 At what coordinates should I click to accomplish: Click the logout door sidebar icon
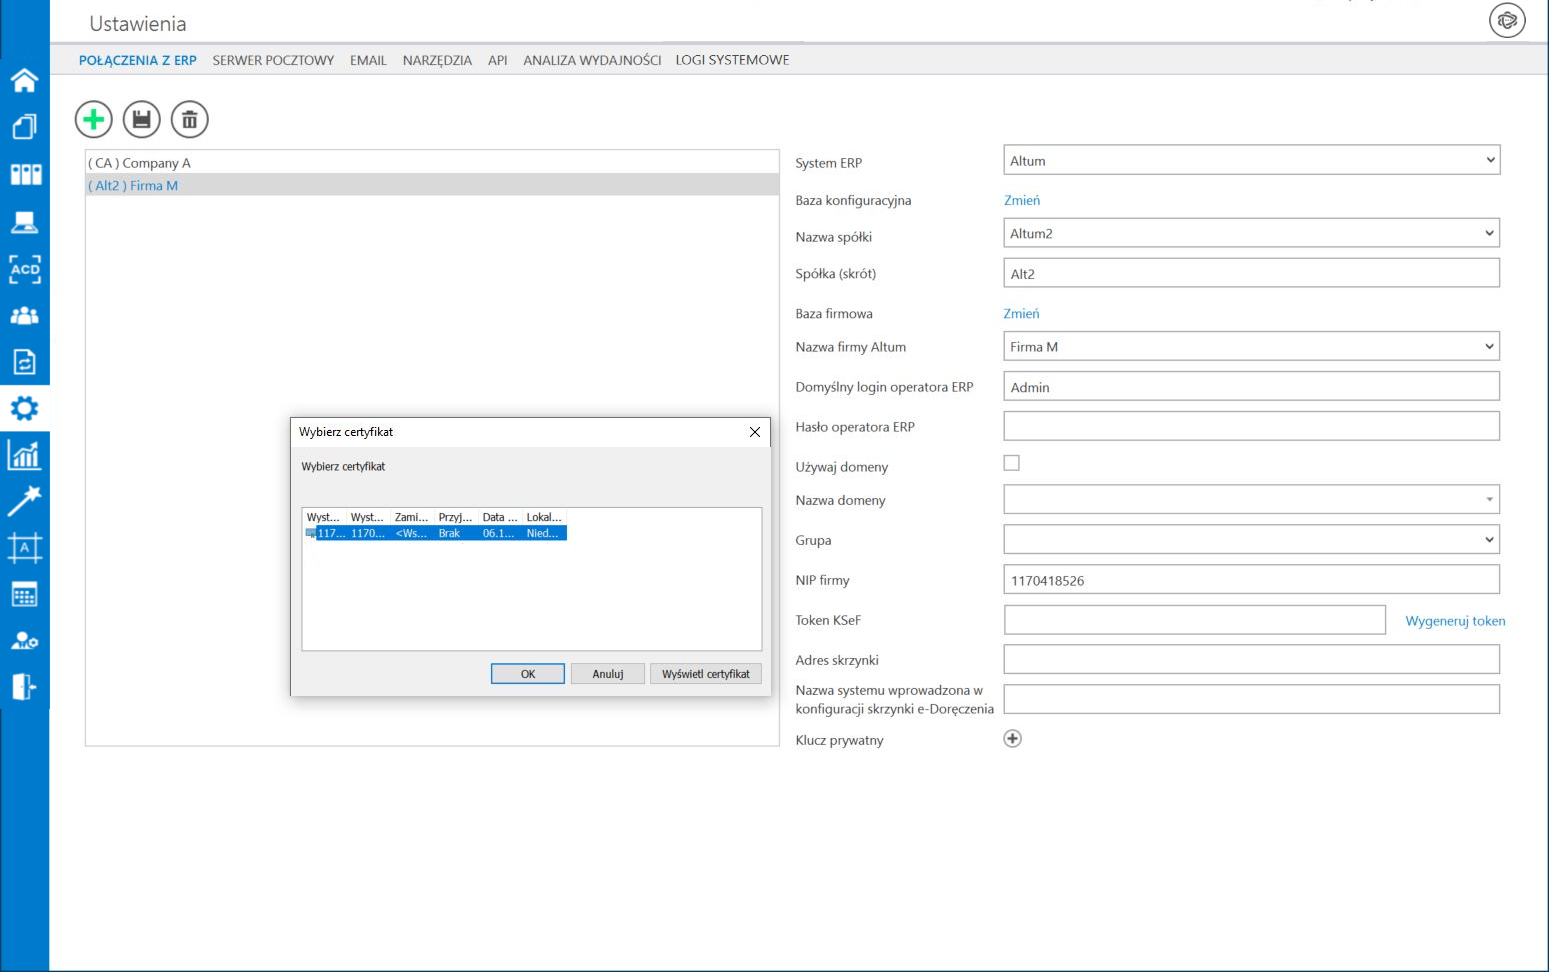point(25,687)
